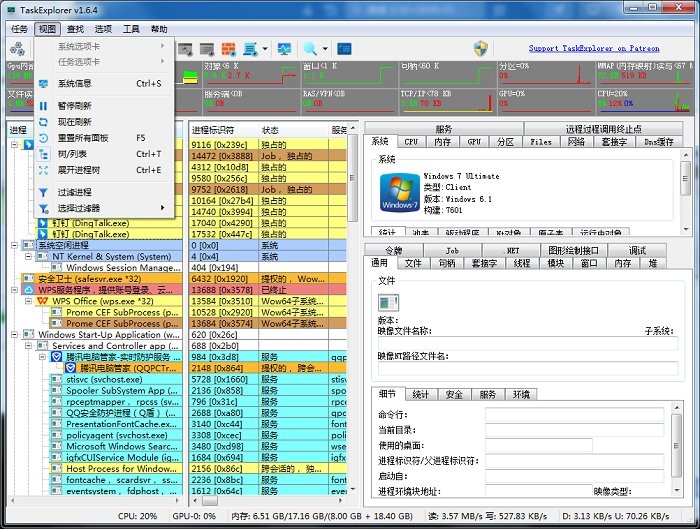Click the 命令行 text field

coord(575,415)
